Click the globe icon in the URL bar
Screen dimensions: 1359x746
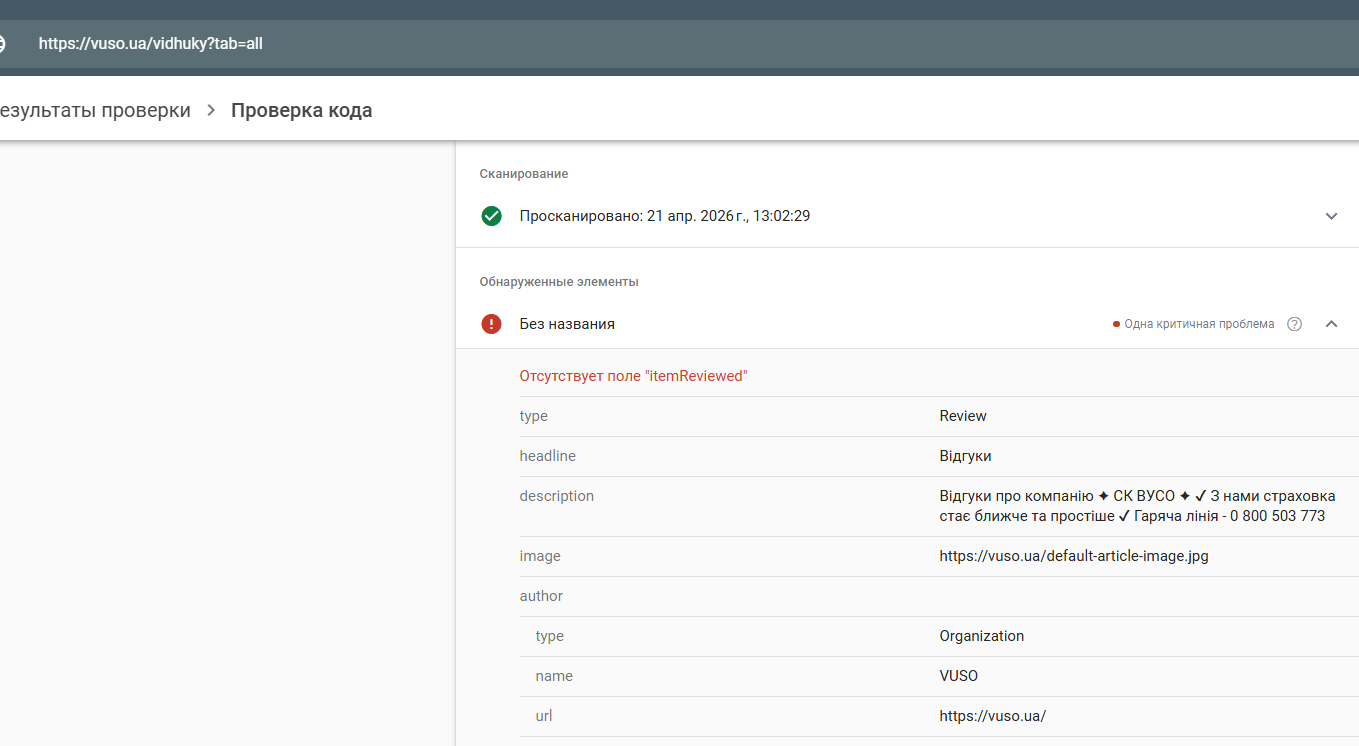coord(2,44)
